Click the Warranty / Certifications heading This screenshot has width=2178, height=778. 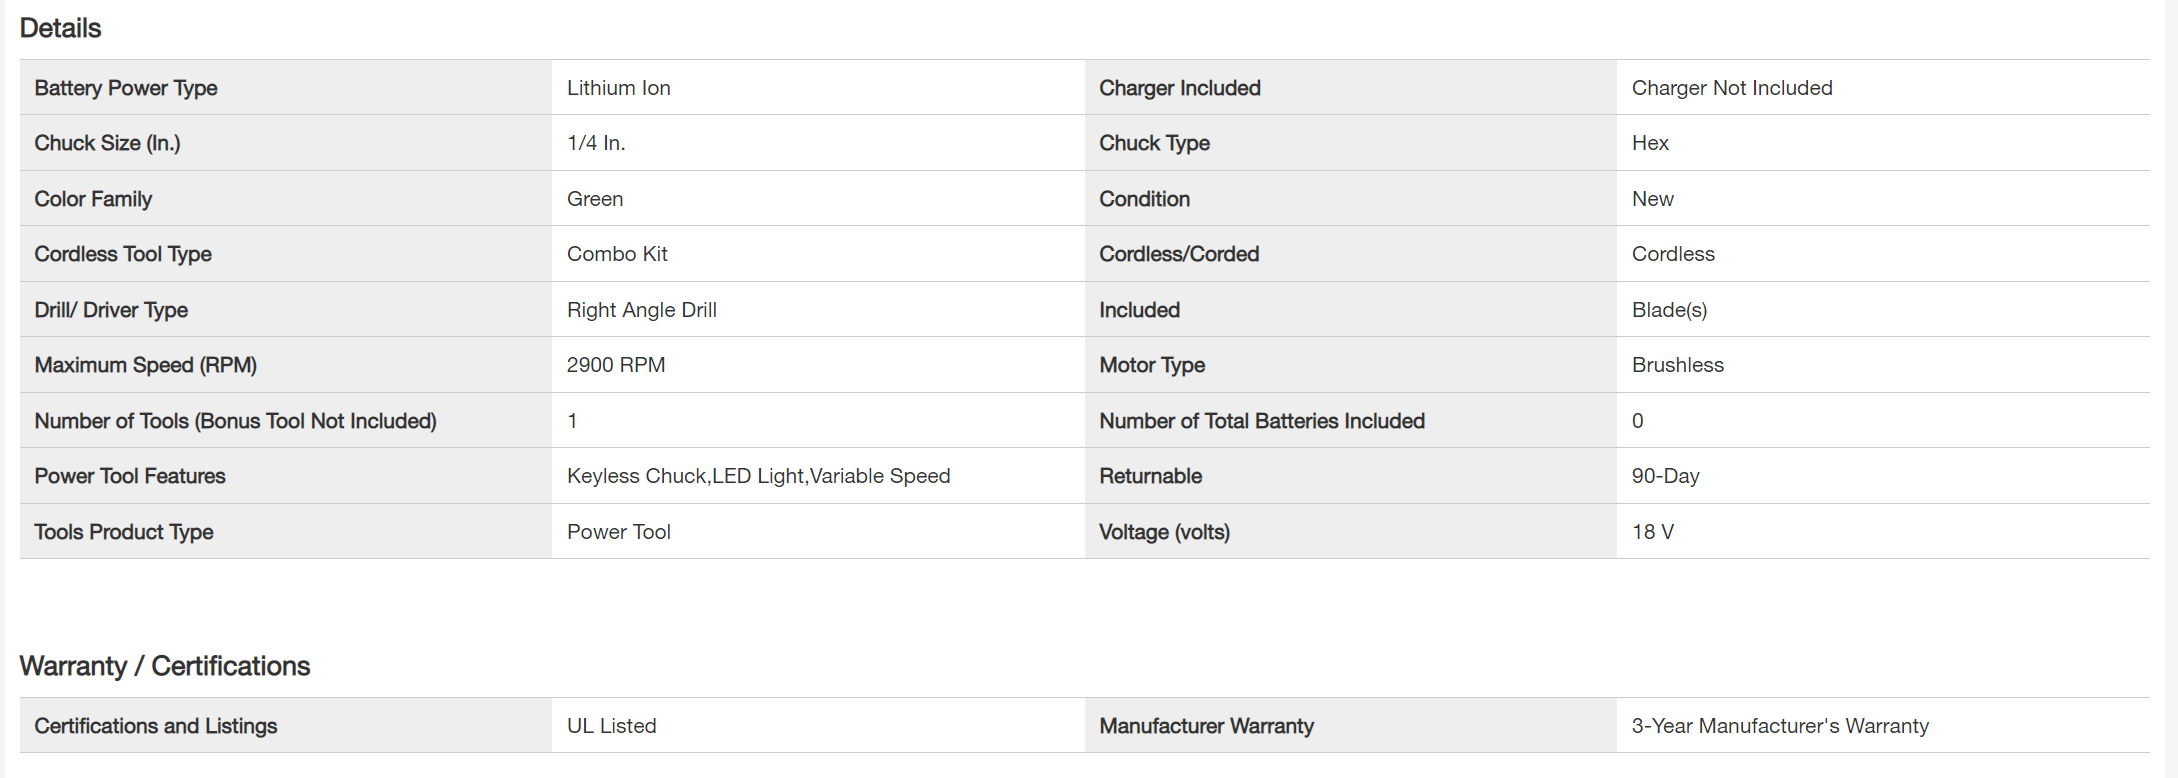pyautogui.click(x=165, y=666)
